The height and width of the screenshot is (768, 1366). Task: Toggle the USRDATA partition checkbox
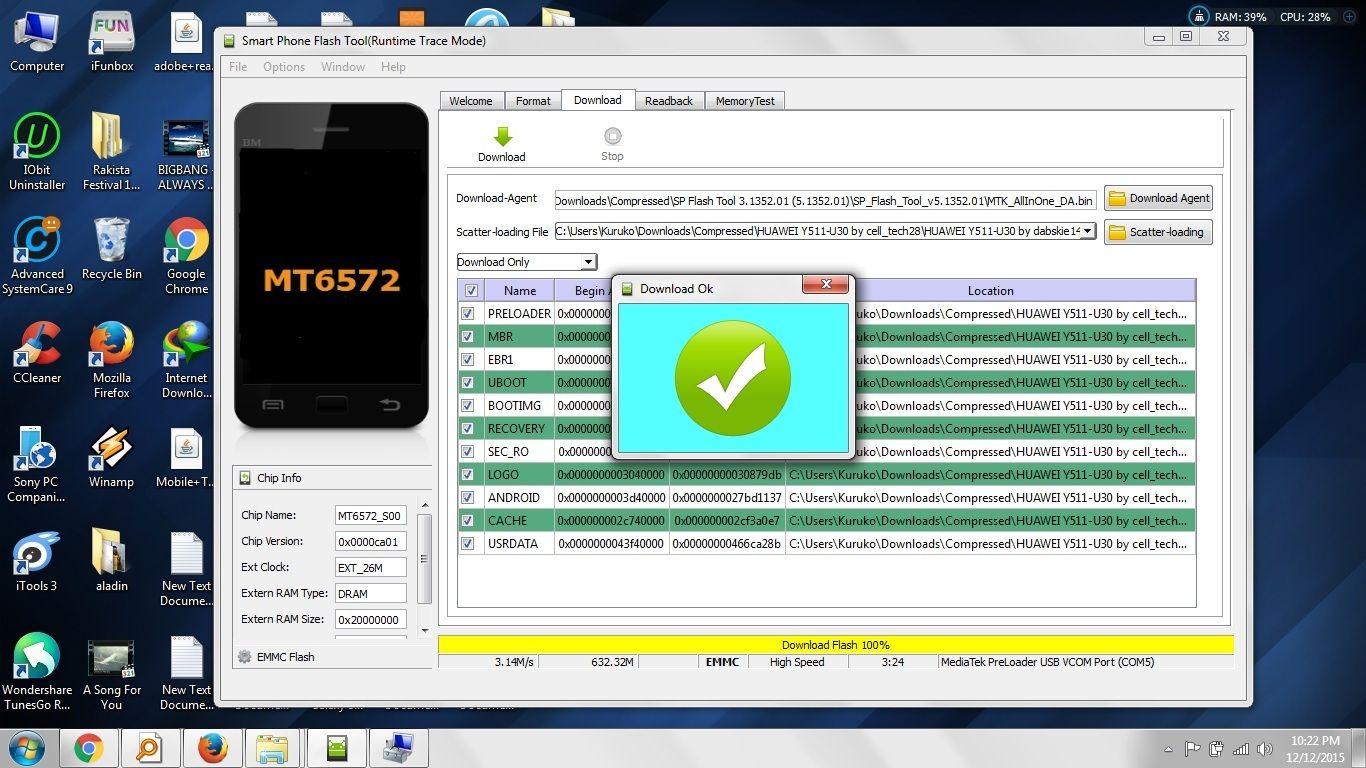click(x=467, y=544)
